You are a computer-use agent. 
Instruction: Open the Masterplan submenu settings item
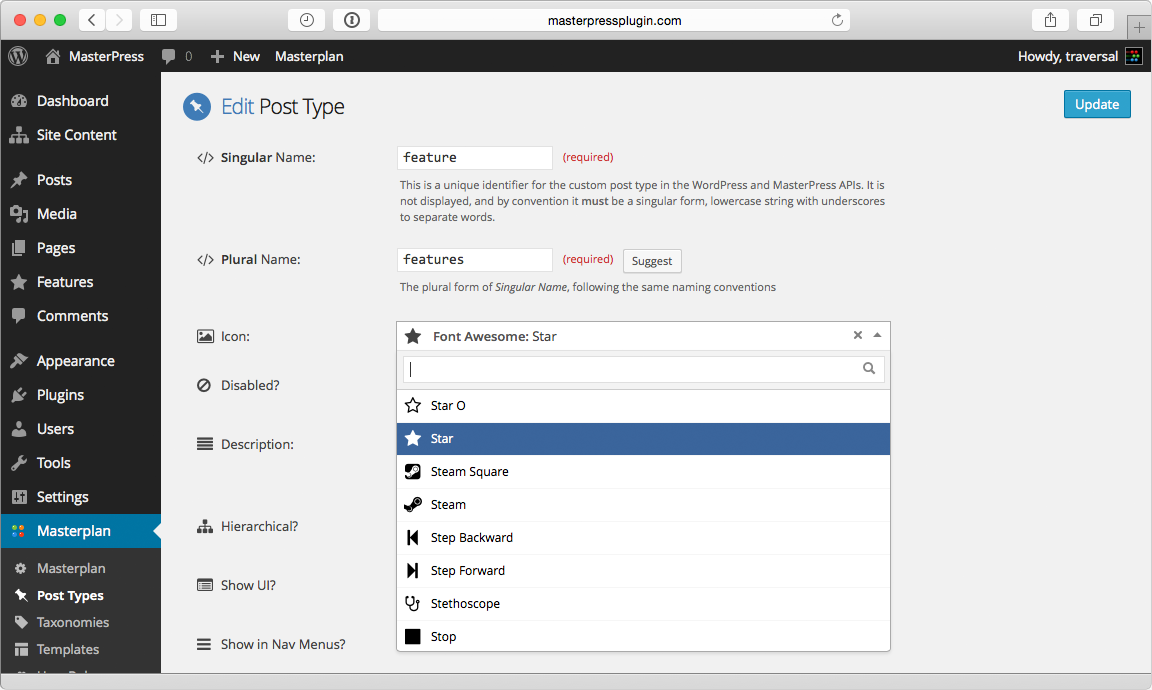[x=71, y=569]
